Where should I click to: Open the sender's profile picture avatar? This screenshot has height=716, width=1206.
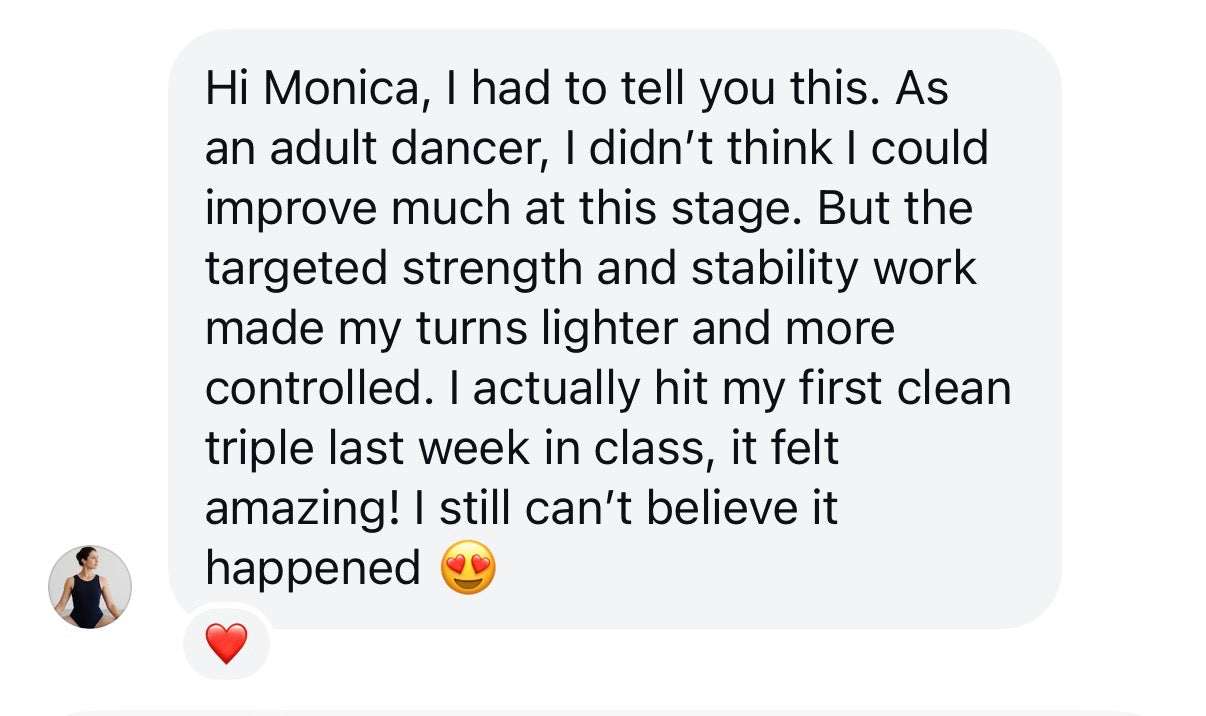[90, 587]
